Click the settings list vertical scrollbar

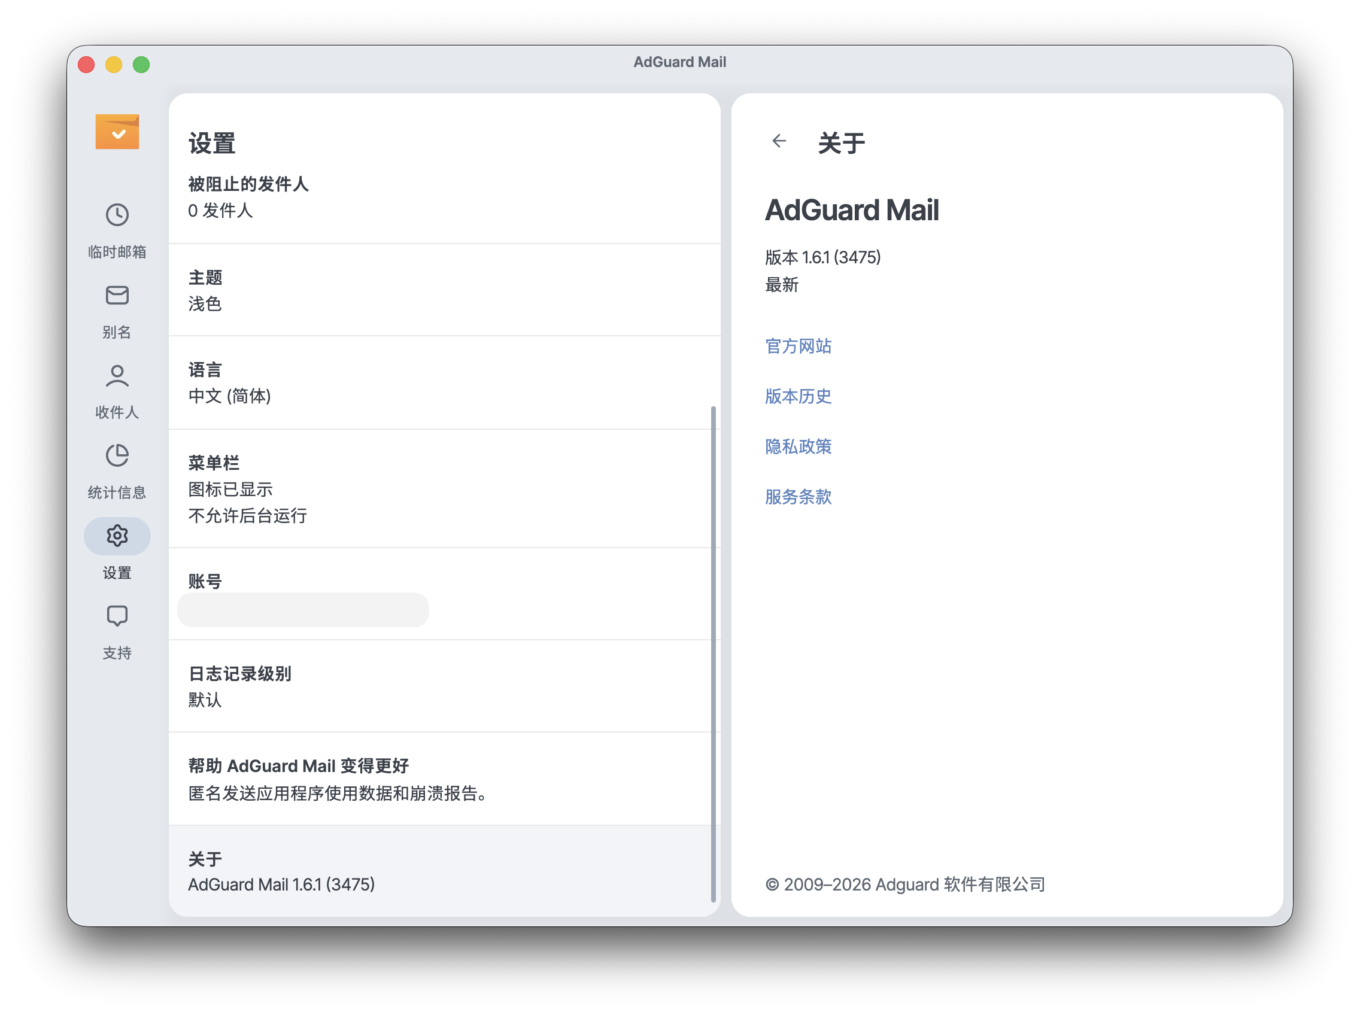[x=713, y=654]
